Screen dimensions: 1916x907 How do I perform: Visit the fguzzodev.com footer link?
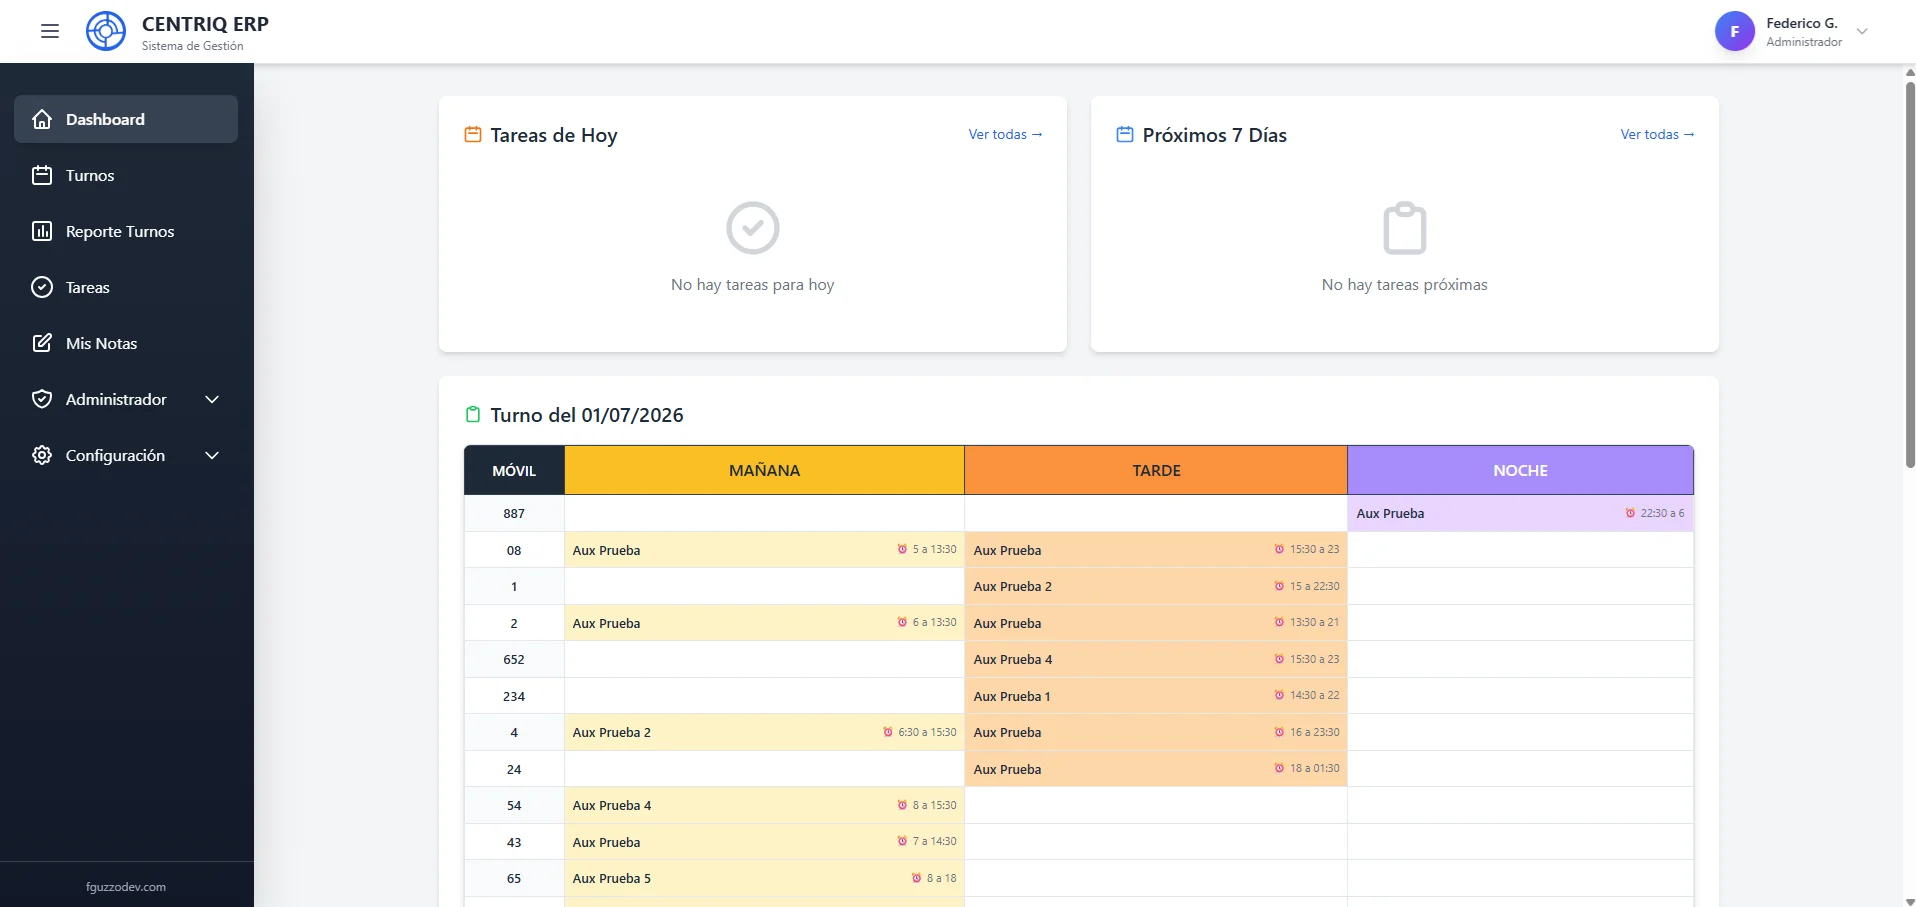tap(126, 887)
